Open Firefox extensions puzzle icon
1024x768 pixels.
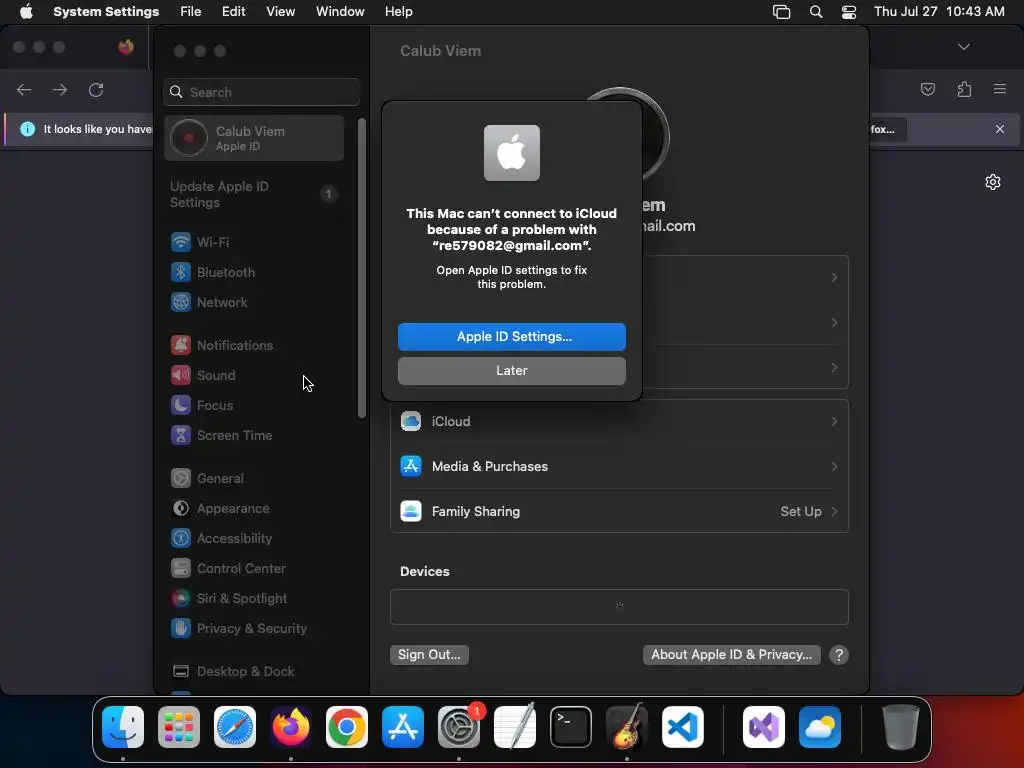[x=964, y=89]
